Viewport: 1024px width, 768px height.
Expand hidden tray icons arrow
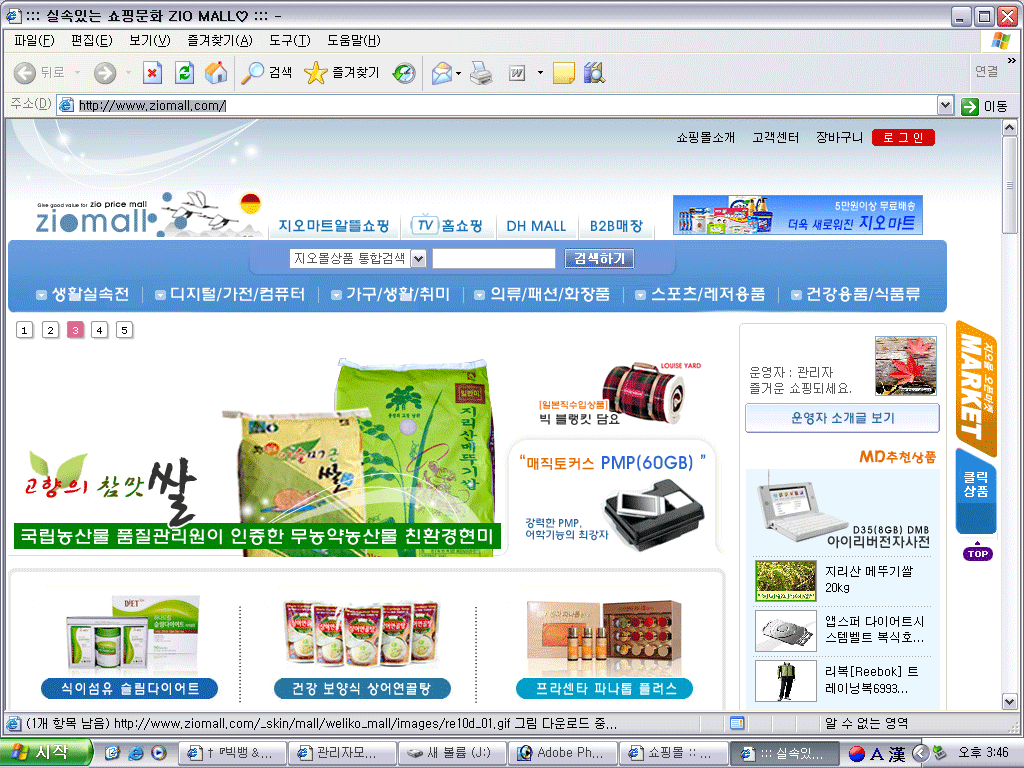point(920,754)
